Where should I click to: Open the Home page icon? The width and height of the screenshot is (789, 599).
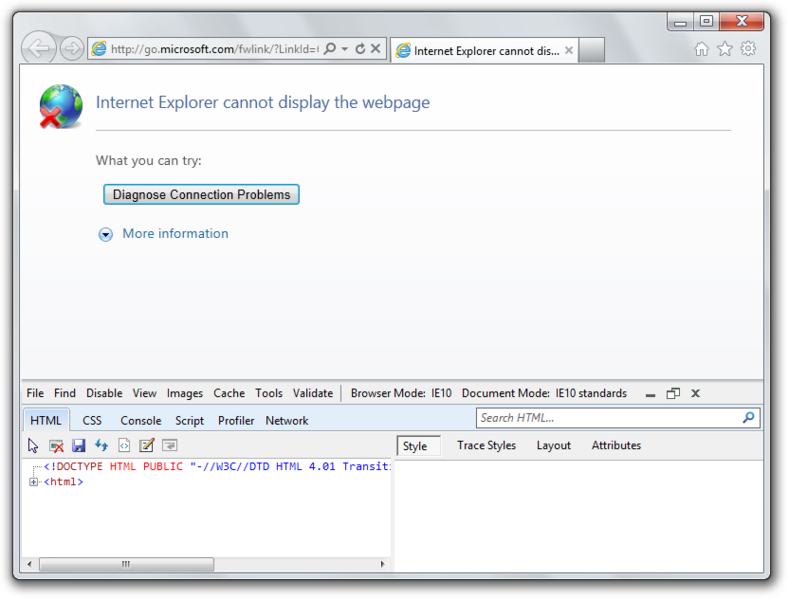click(x=701, y=49)
